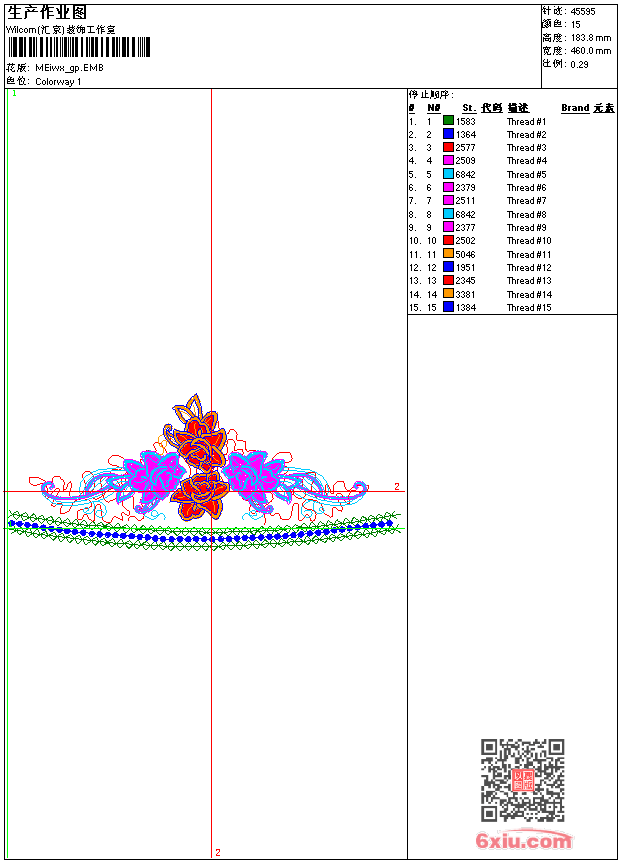Click thread code 1384
The height and width of the screenshot is (860, 620).
465,308
